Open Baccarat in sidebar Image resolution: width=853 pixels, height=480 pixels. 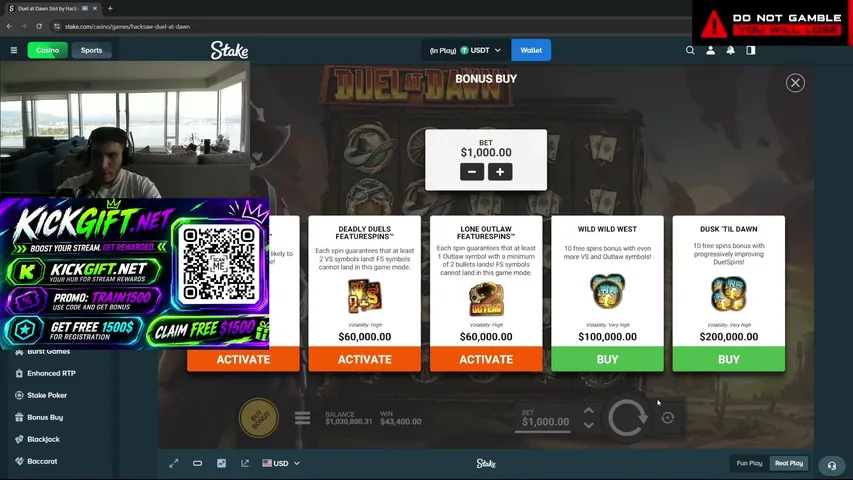pyautogui.click(x=42, y=461)
